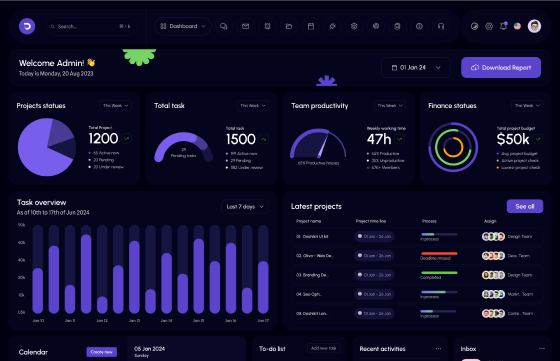Select 02. Olive - Web De.. project row
560x361 pixels.
[x=417, y=256]
